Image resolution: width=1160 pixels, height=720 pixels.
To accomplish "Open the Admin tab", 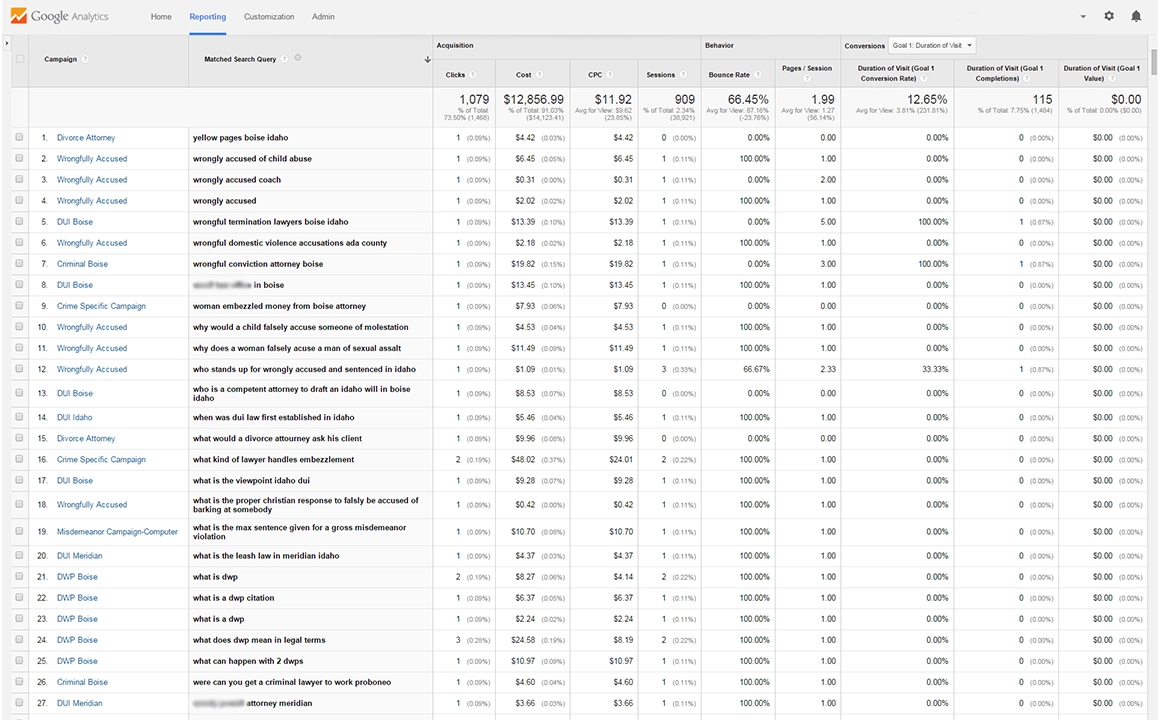I will [323, 16].
